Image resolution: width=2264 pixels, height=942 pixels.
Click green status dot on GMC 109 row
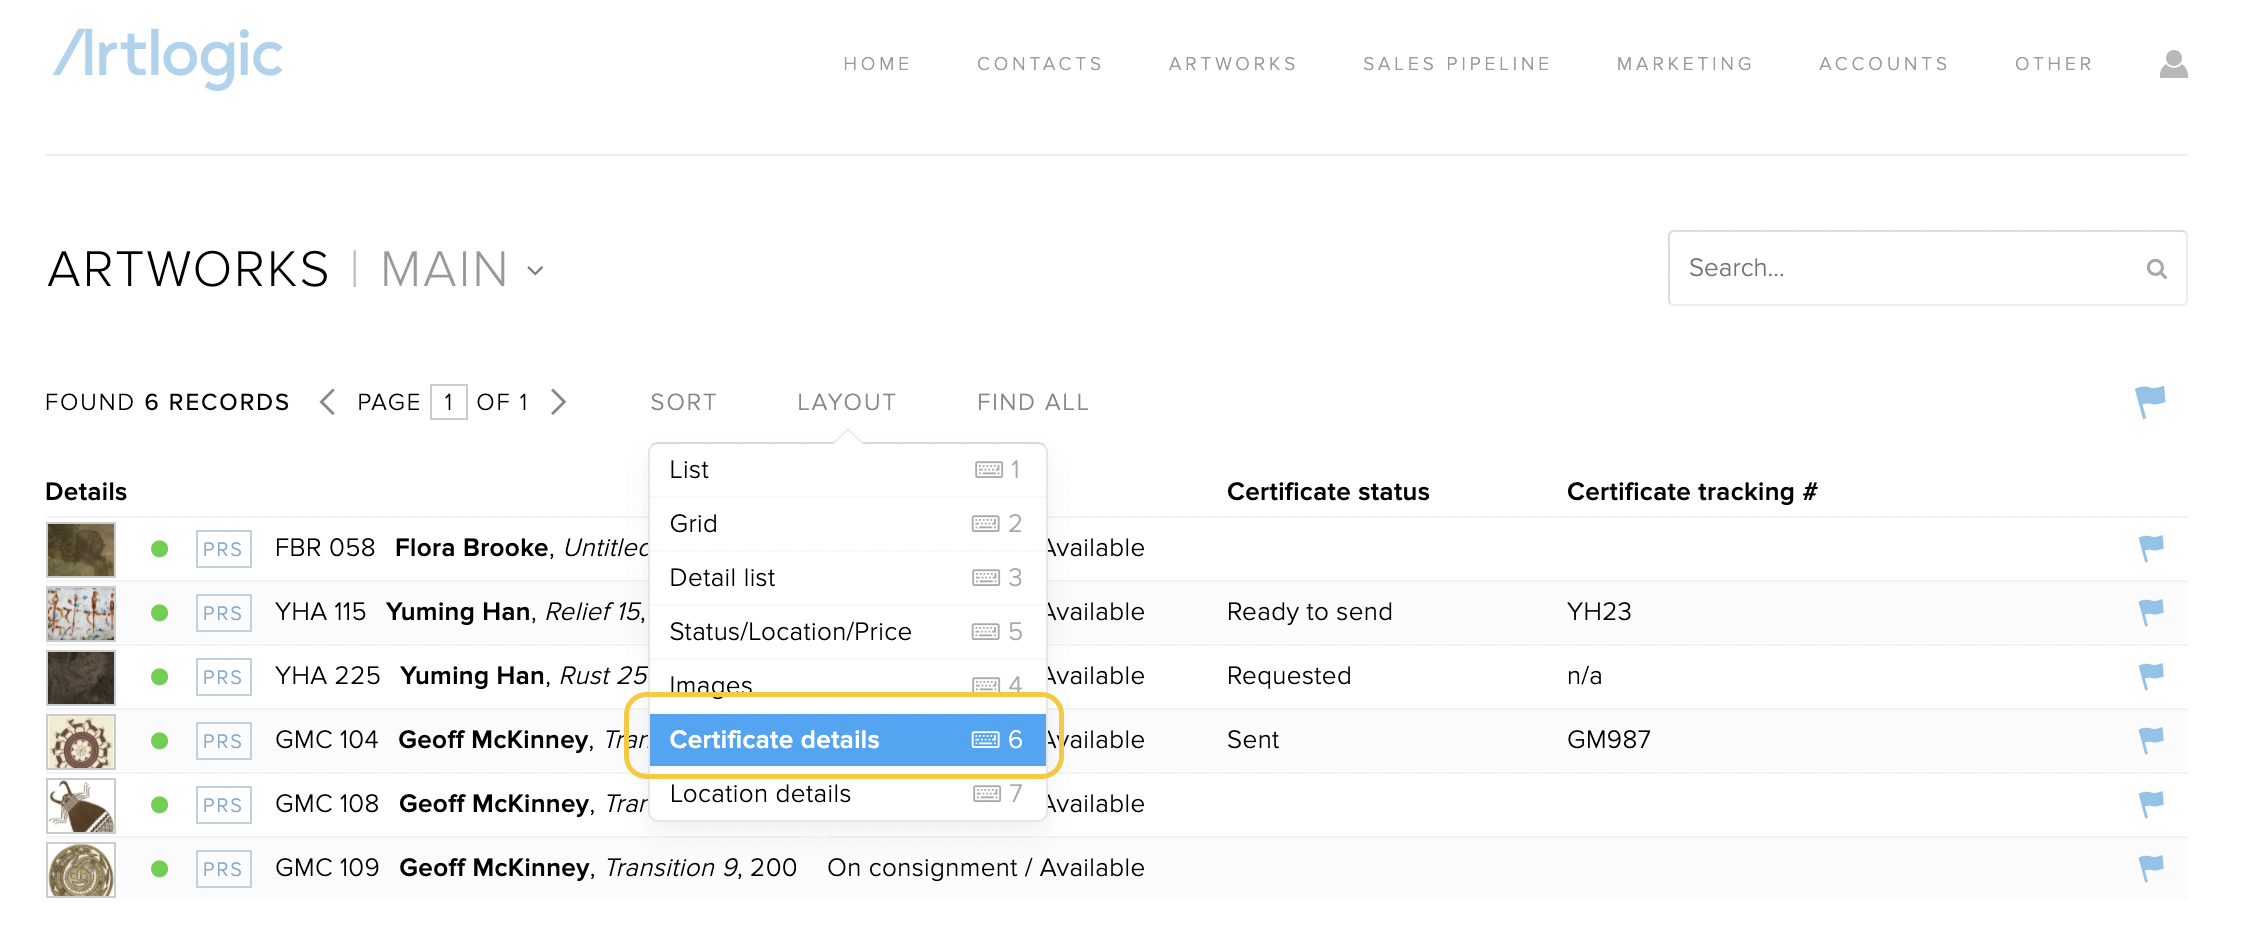pos(159,869)
